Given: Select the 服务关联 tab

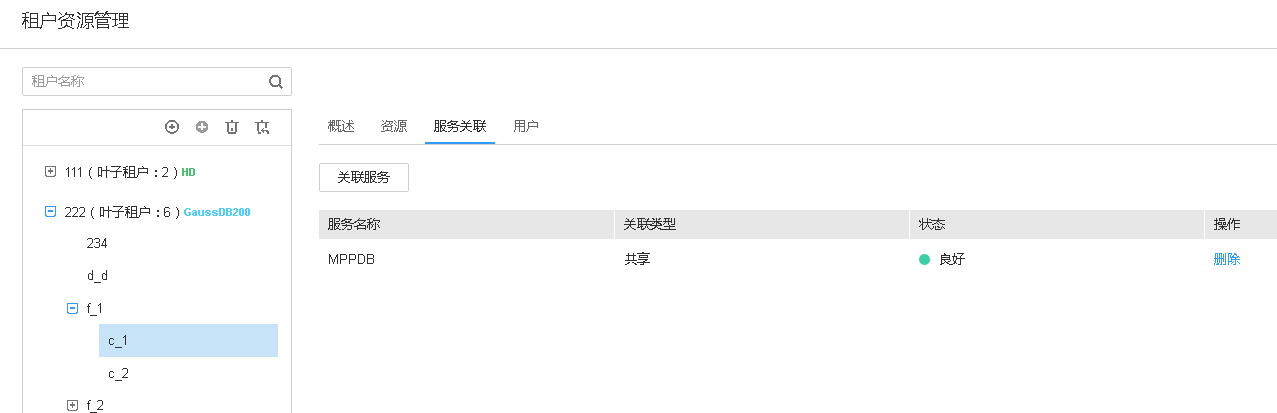Looking at the screenshot, I should (460, 126).
